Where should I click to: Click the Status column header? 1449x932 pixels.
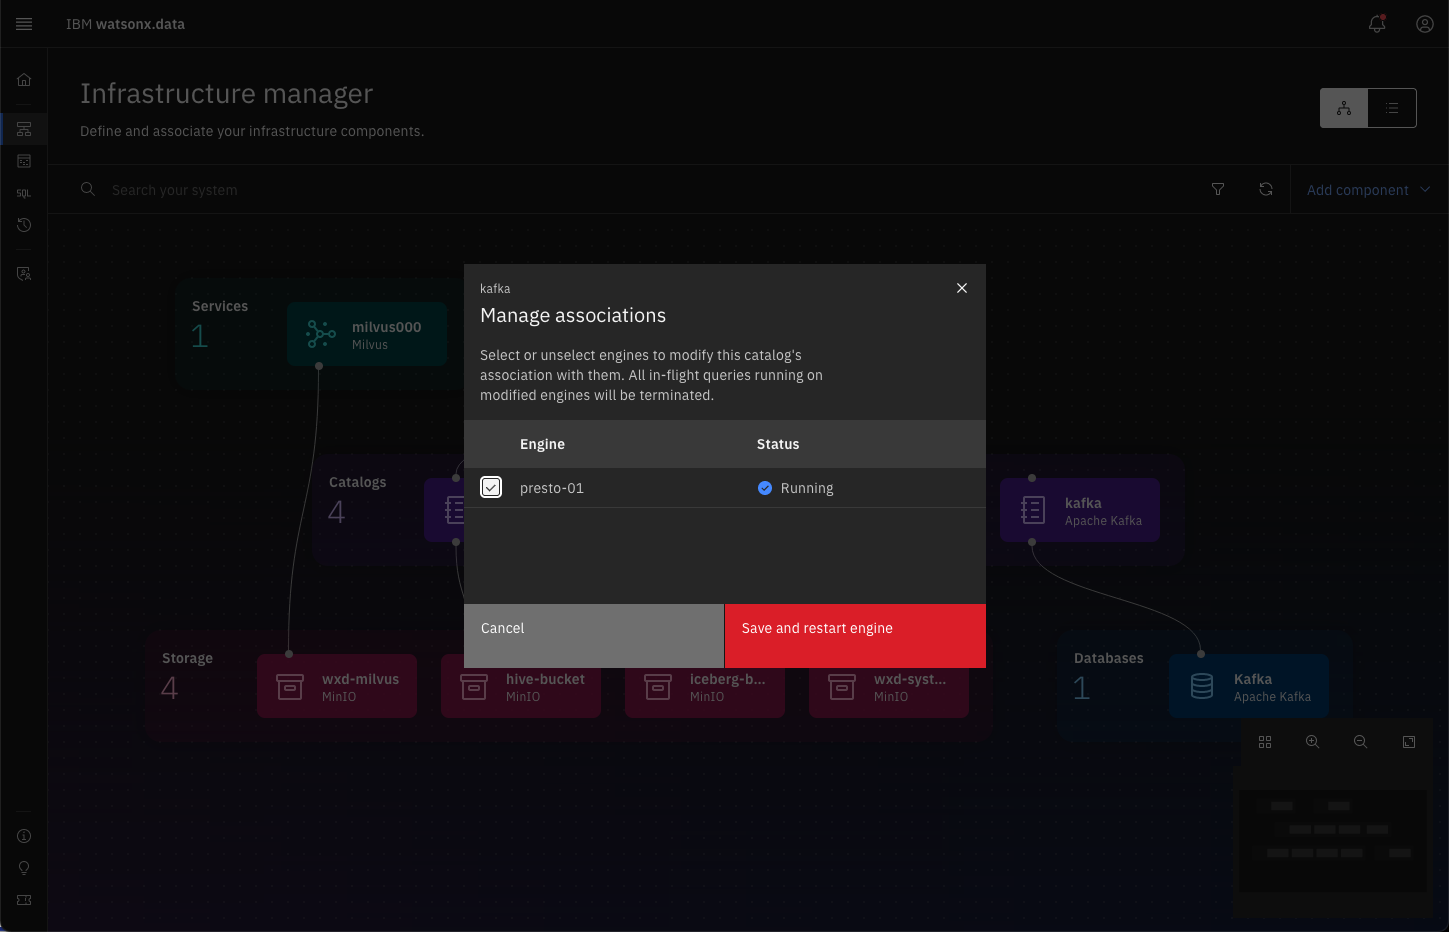point(778,444)
